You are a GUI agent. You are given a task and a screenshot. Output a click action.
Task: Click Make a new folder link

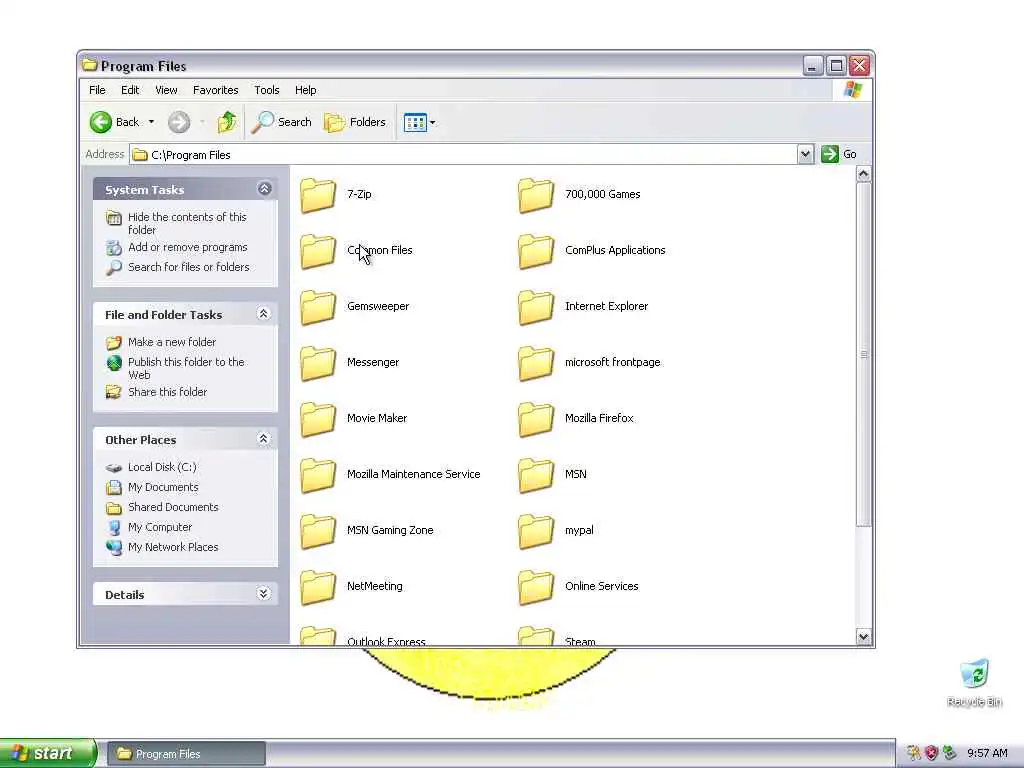[172, 342]
